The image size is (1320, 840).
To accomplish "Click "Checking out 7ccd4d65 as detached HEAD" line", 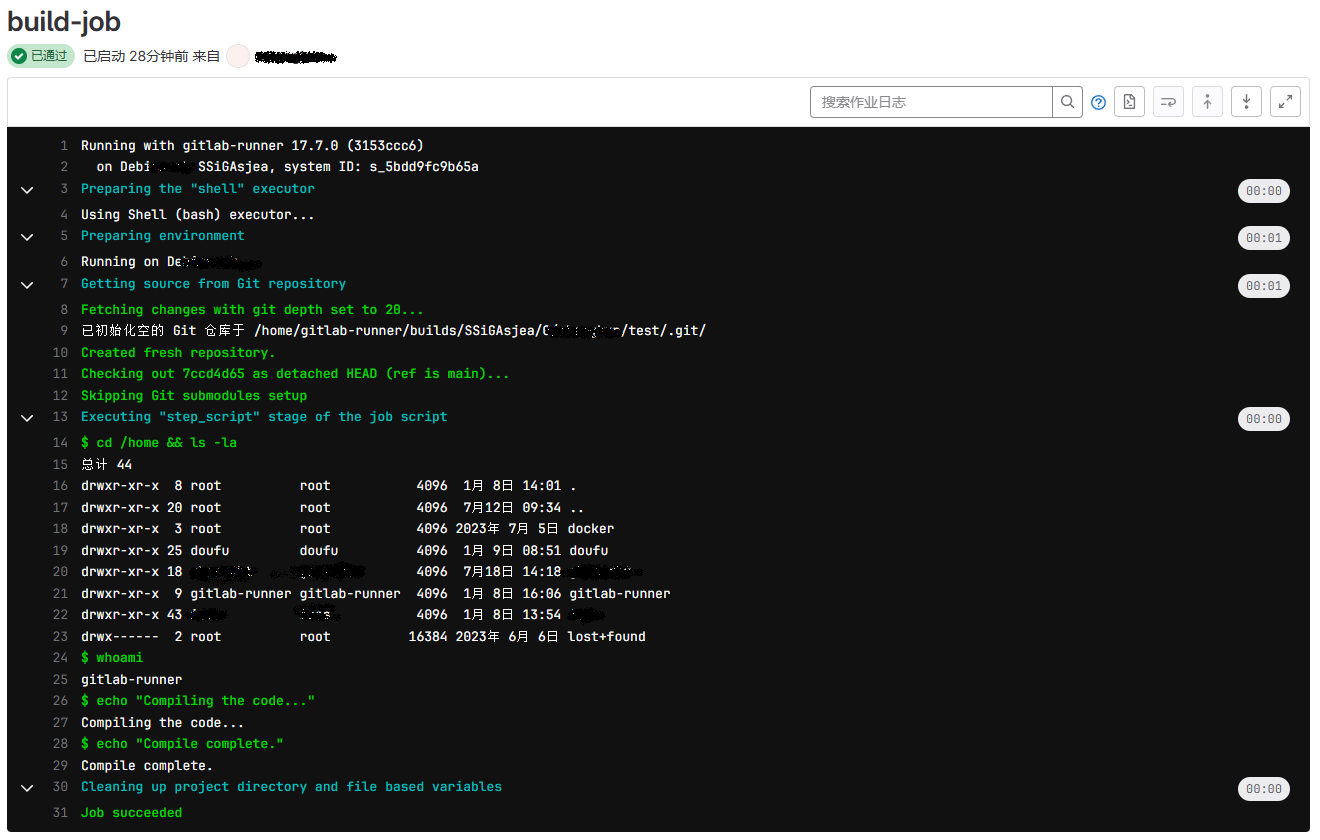I will tap(295, 374).
